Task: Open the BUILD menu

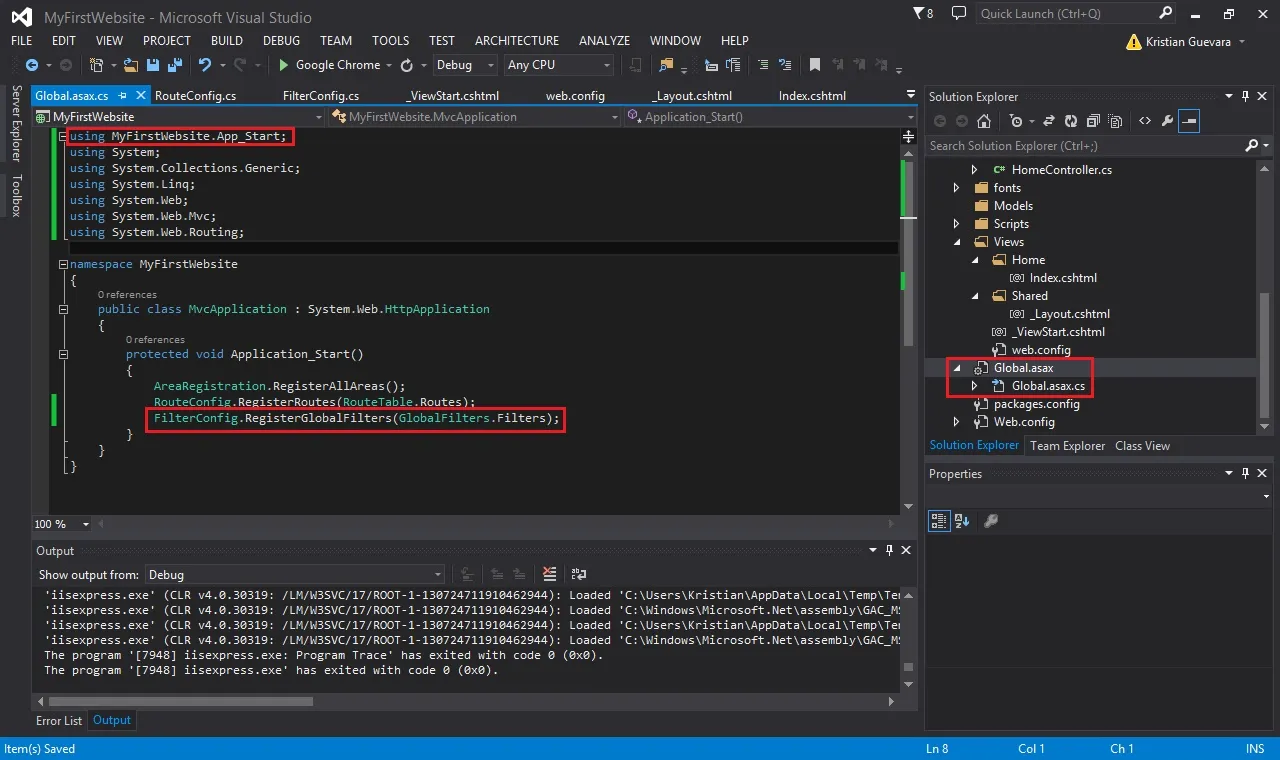Action: [x=227, y=41]
